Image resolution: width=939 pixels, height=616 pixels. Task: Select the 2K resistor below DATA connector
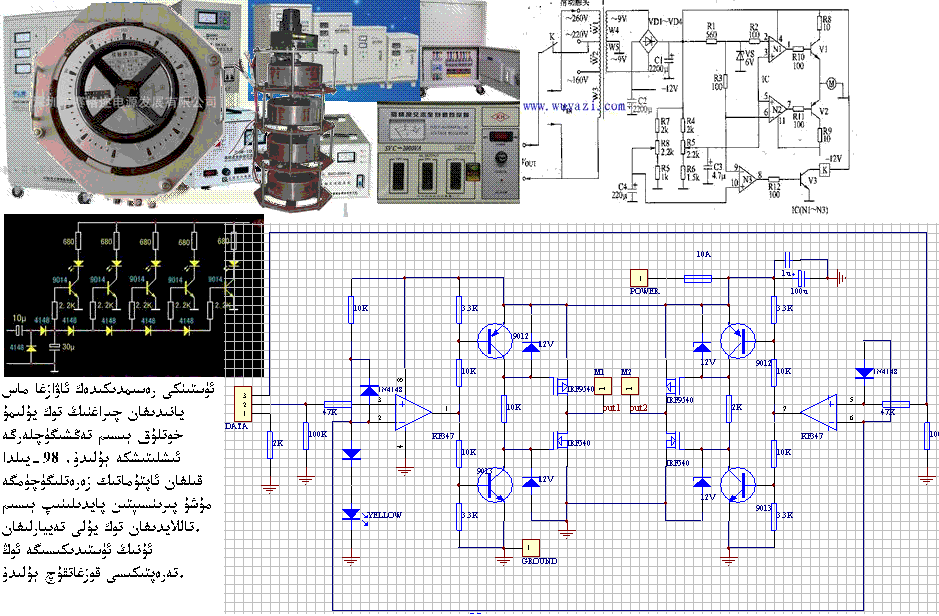[x=270, y=445]
